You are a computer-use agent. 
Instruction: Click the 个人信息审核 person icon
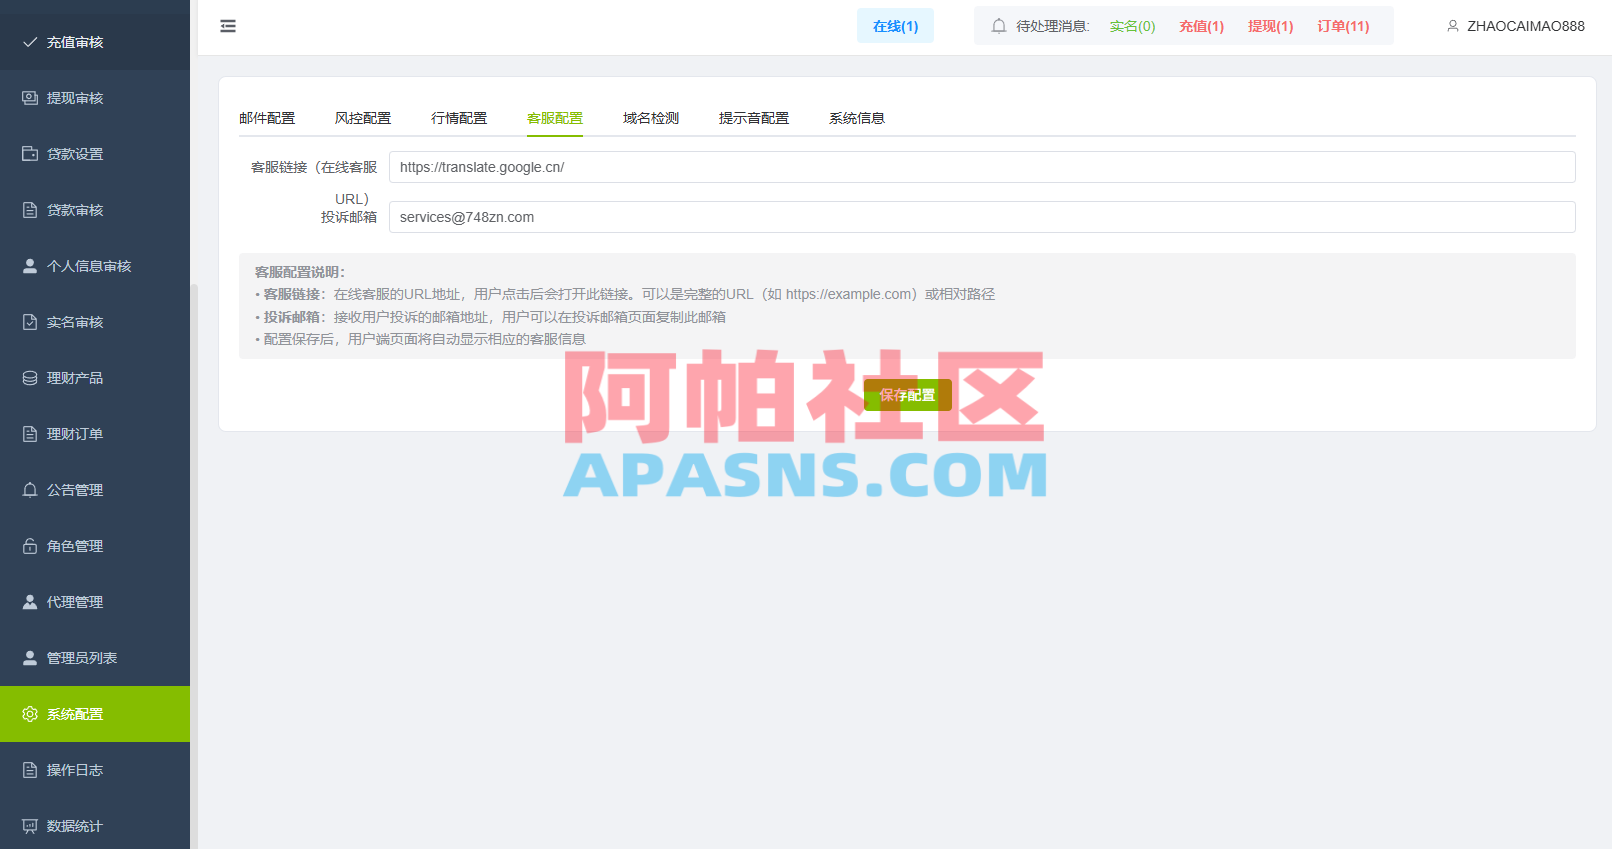[30, 266]
